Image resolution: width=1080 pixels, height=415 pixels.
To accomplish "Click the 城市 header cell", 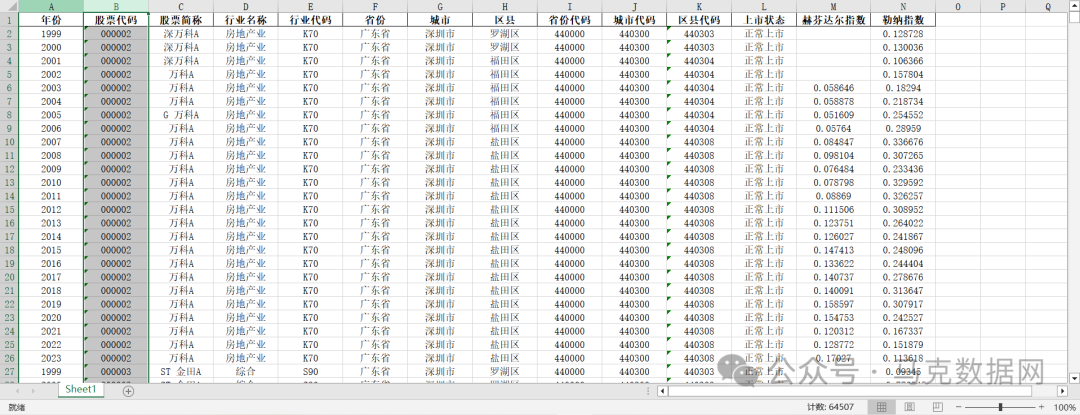I will point(440,19).
